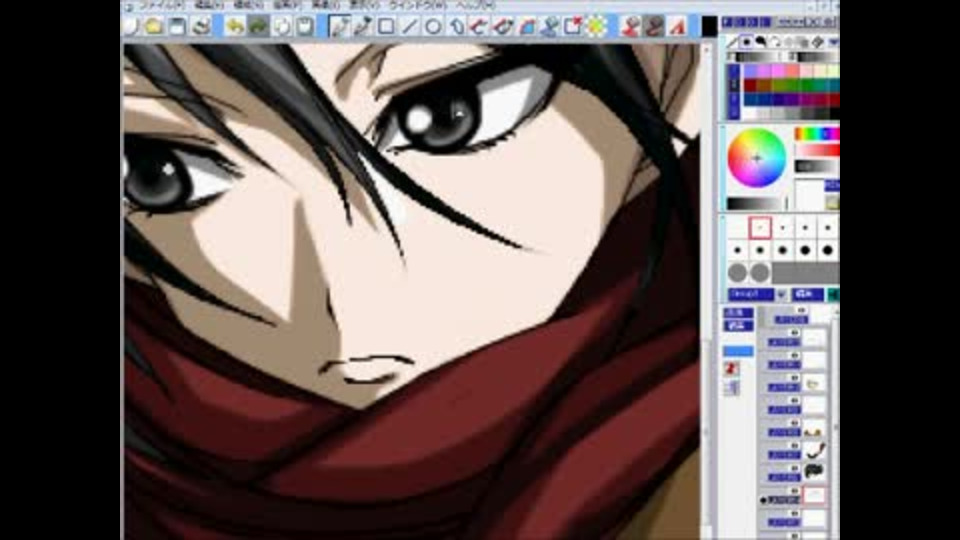960x540 pixels.
Task: Select the red curve line tool
Action: [479, 26]
